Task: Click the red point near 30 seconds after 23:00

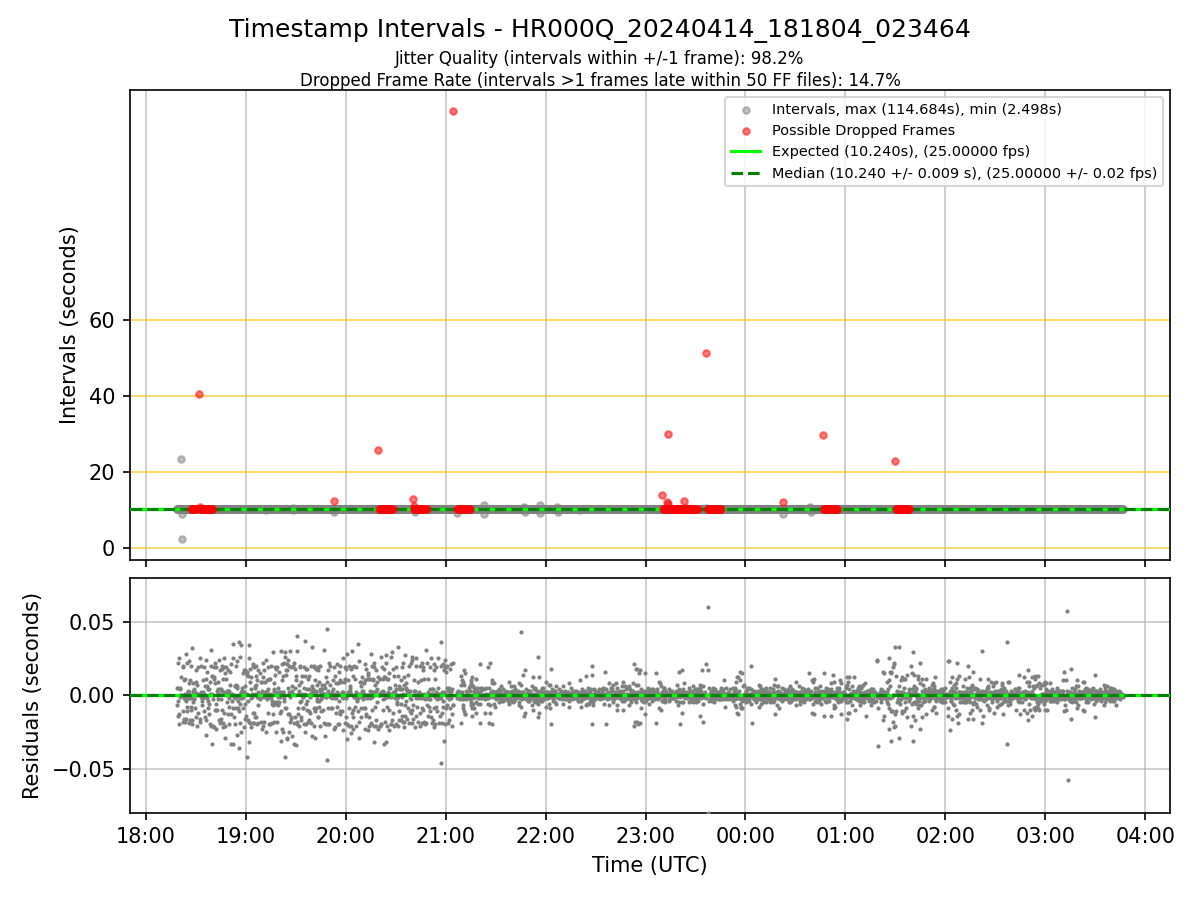Action: [x=668, y=434]
